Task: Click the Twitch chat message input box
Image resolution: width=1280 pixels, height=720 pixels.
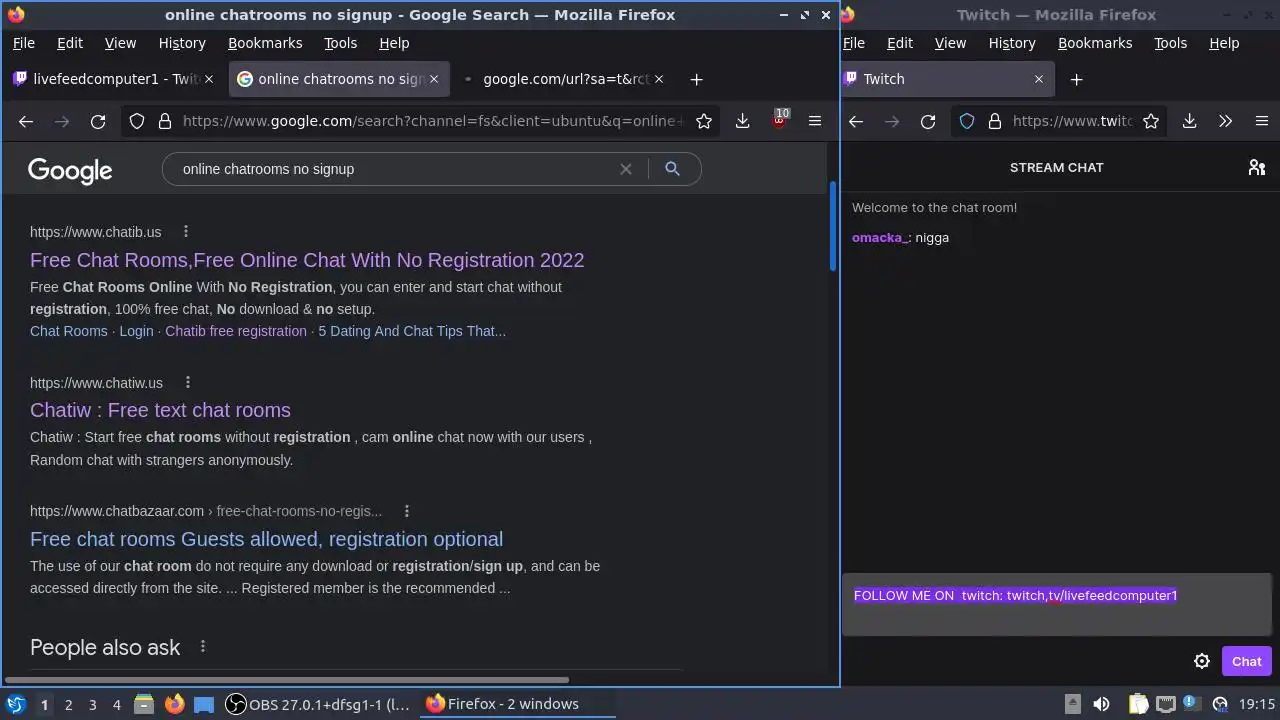Action: click(x=1057, y=605)
